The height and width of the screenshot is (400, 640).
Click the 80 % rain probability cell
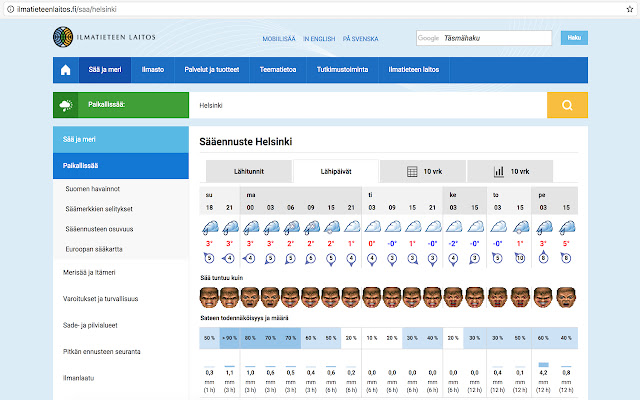[250, 338]
